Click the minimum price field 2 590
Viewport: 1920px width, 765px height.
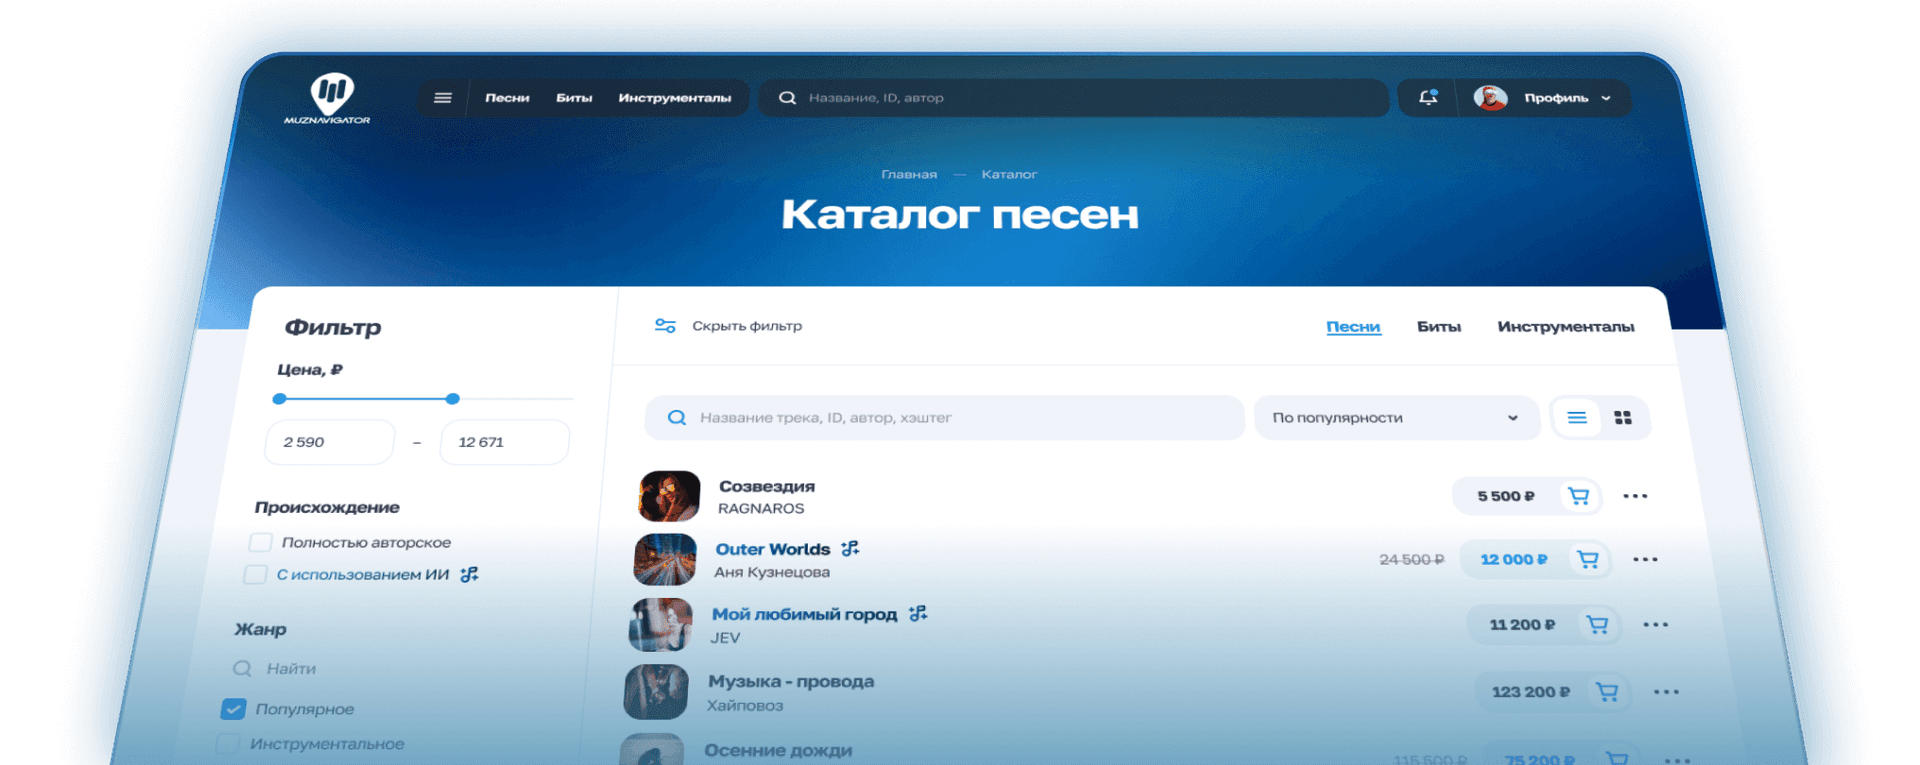(x=330, y=442)
